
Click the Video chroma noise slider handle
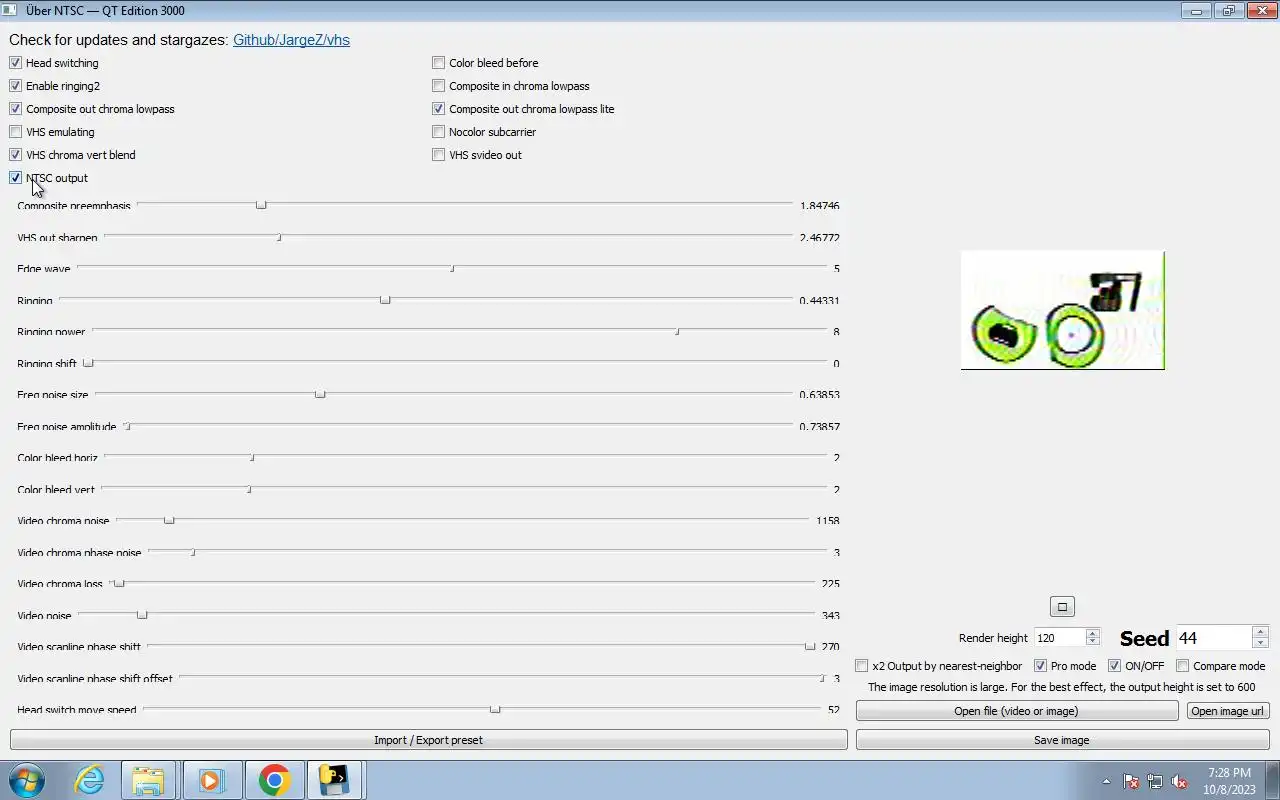pos(169,520)
